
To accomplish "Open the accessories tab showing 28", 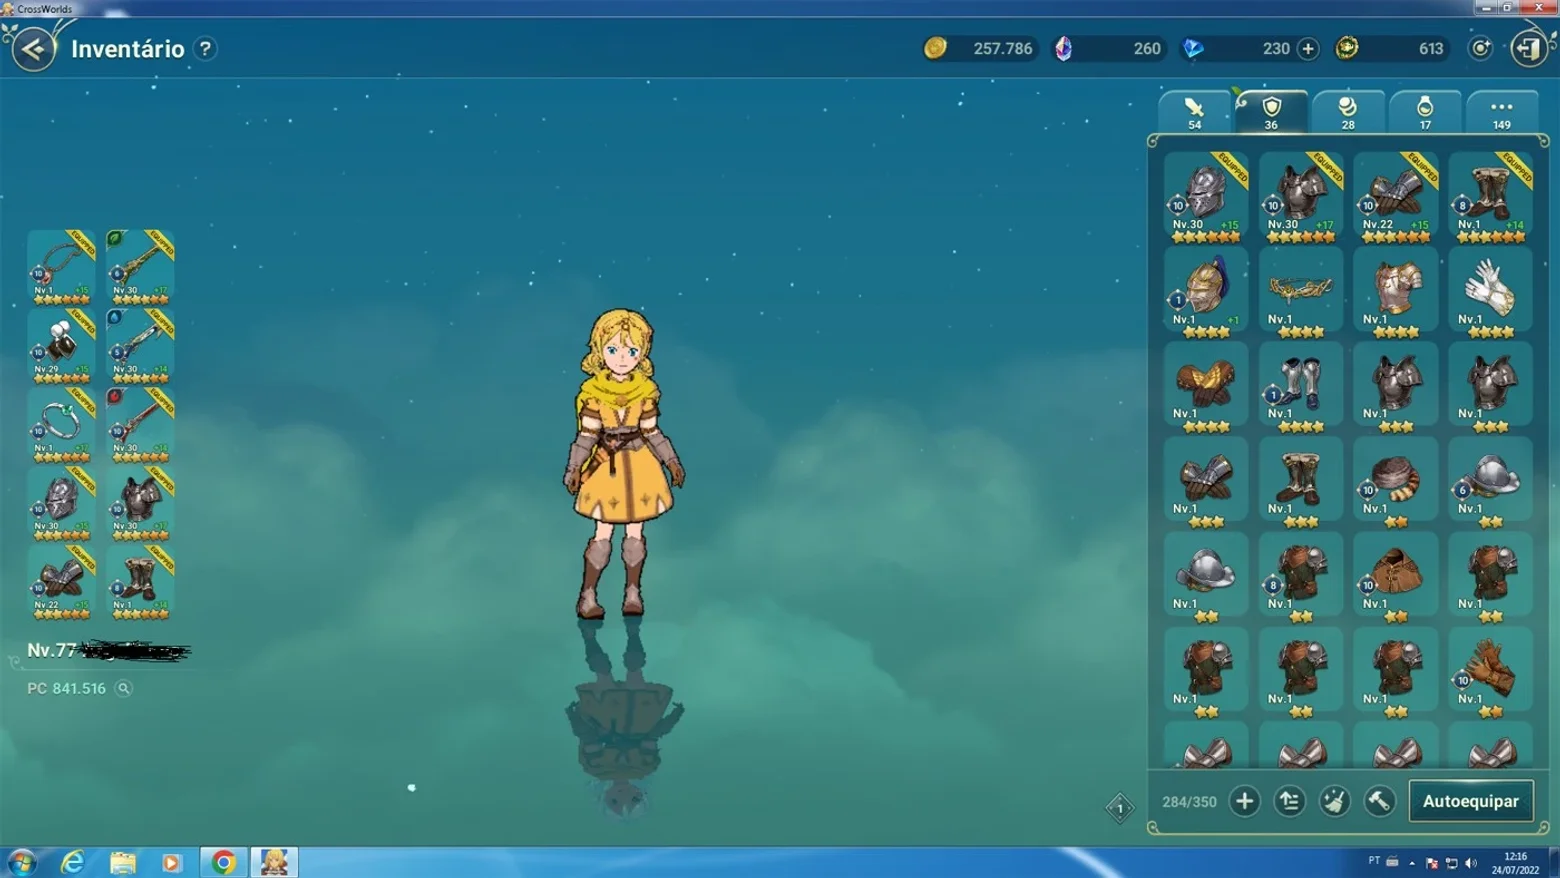I will [1348, 112].
